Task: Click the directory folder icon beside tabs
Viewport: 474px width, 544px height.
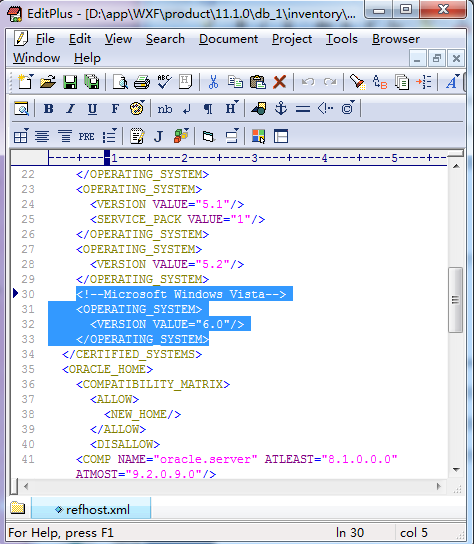Action: pos(18,508)
